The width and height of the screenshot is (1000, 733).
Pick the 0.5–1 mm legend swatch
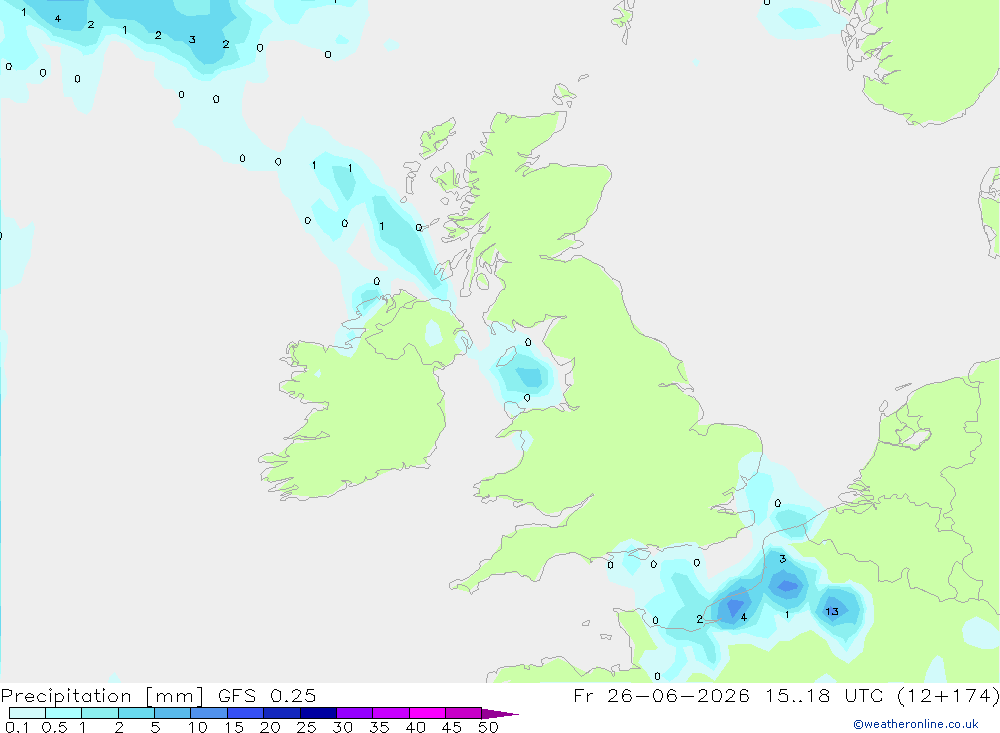pos(64,713)
